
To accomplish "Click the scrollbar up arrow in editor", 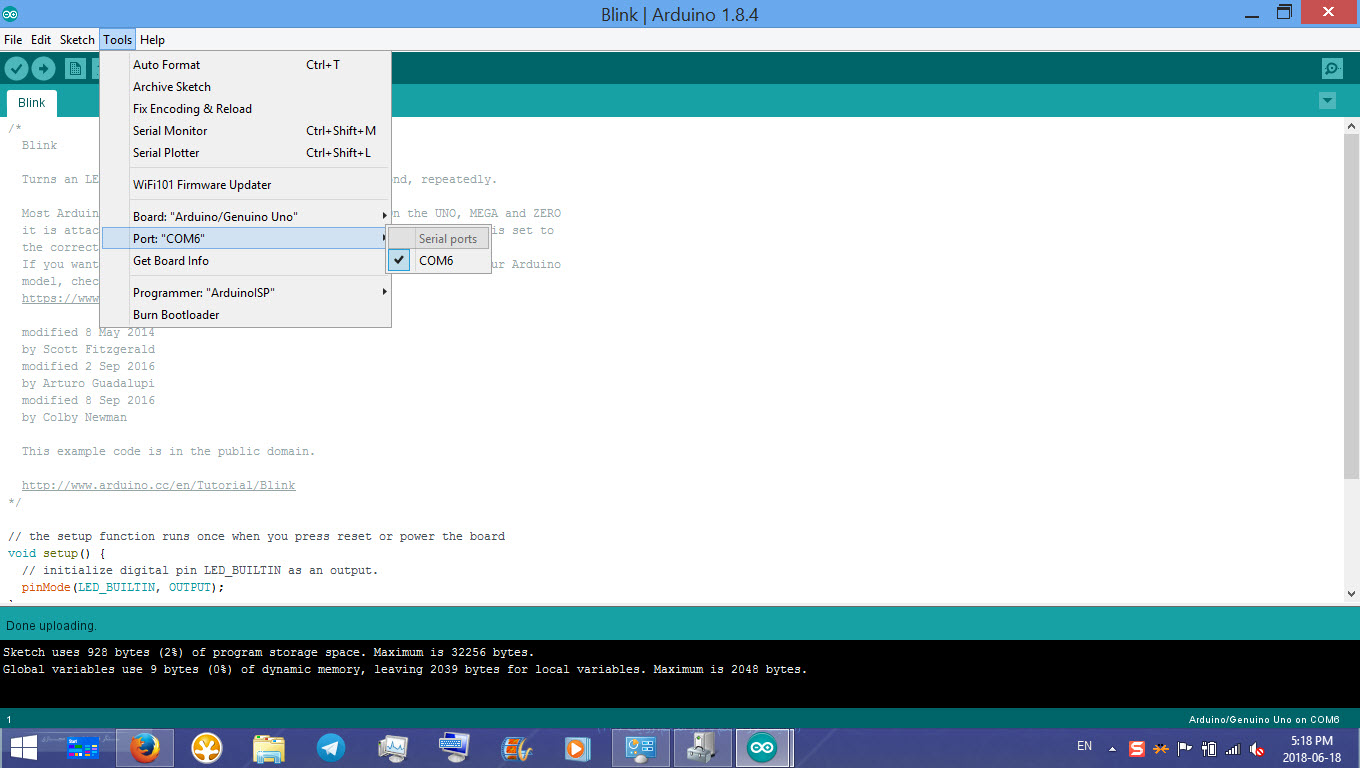I will point(1350,126).
